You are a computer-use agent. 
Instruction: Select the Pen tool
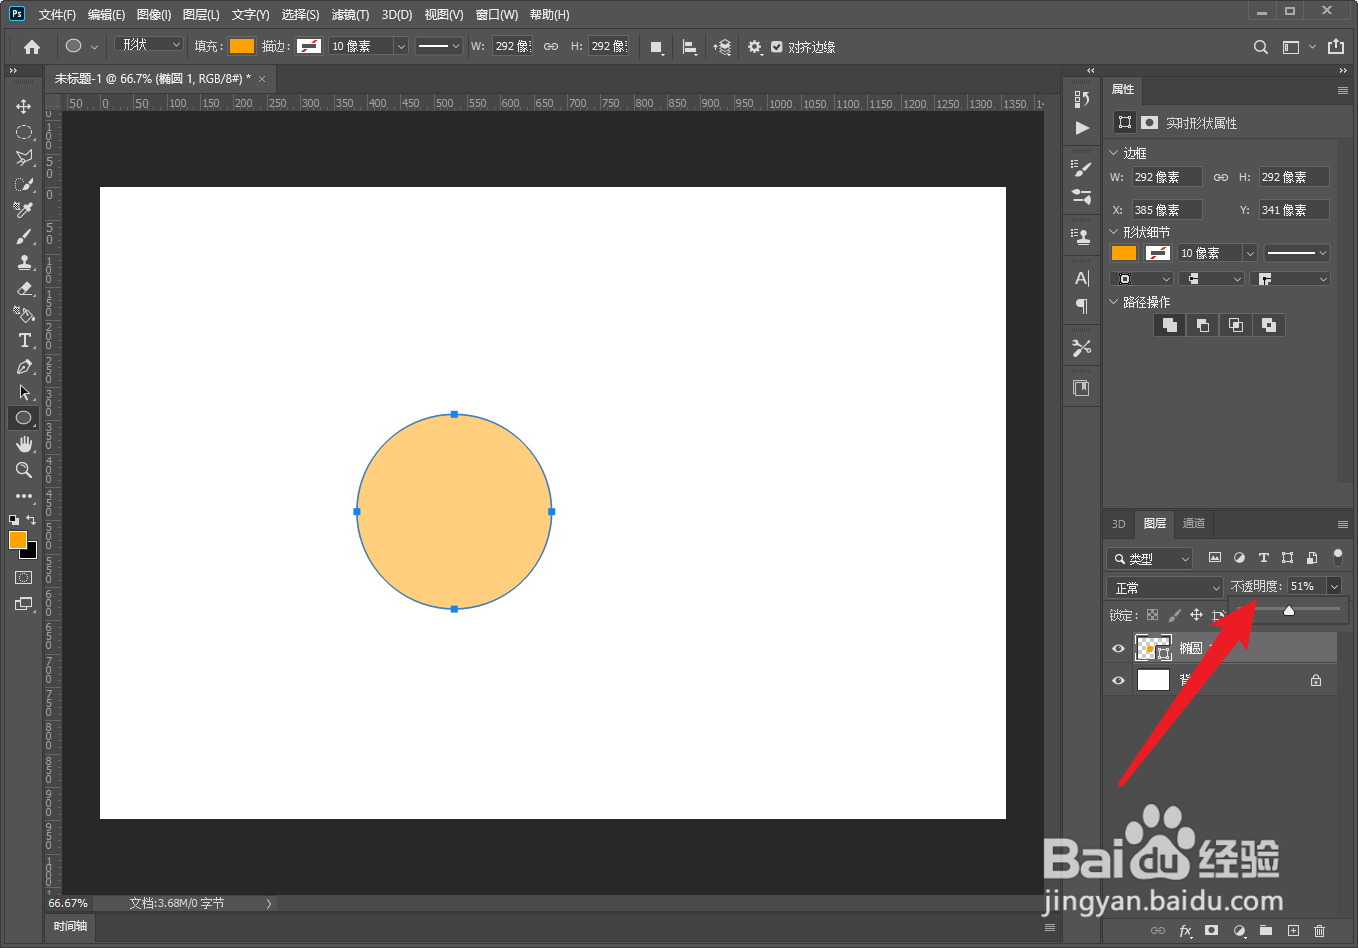coord(24,366)
